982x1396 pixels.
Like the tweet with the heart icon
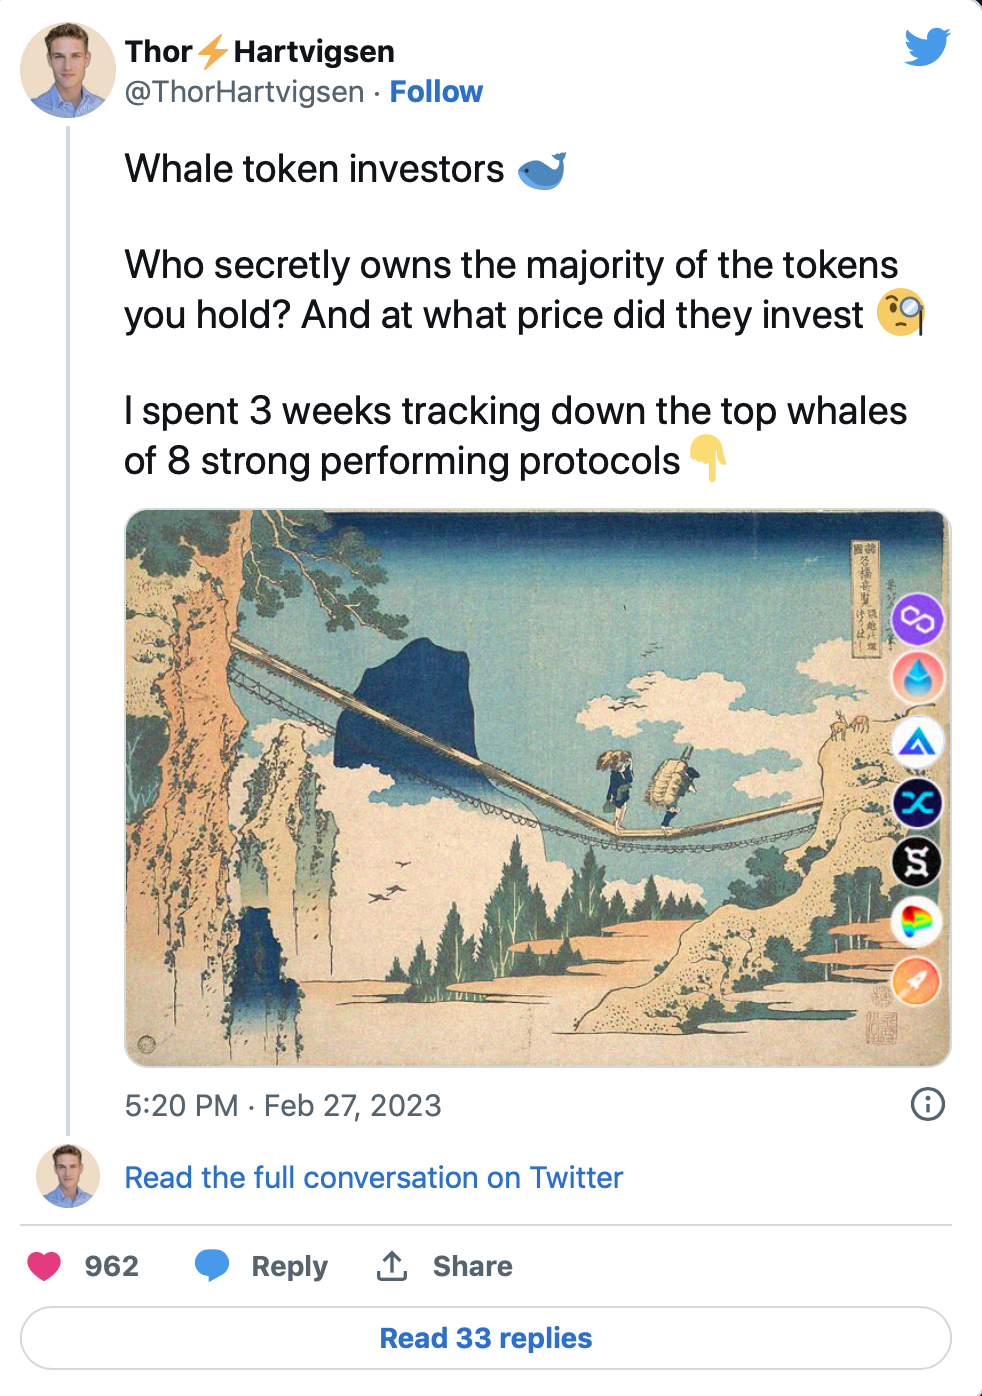point(45,1266)
